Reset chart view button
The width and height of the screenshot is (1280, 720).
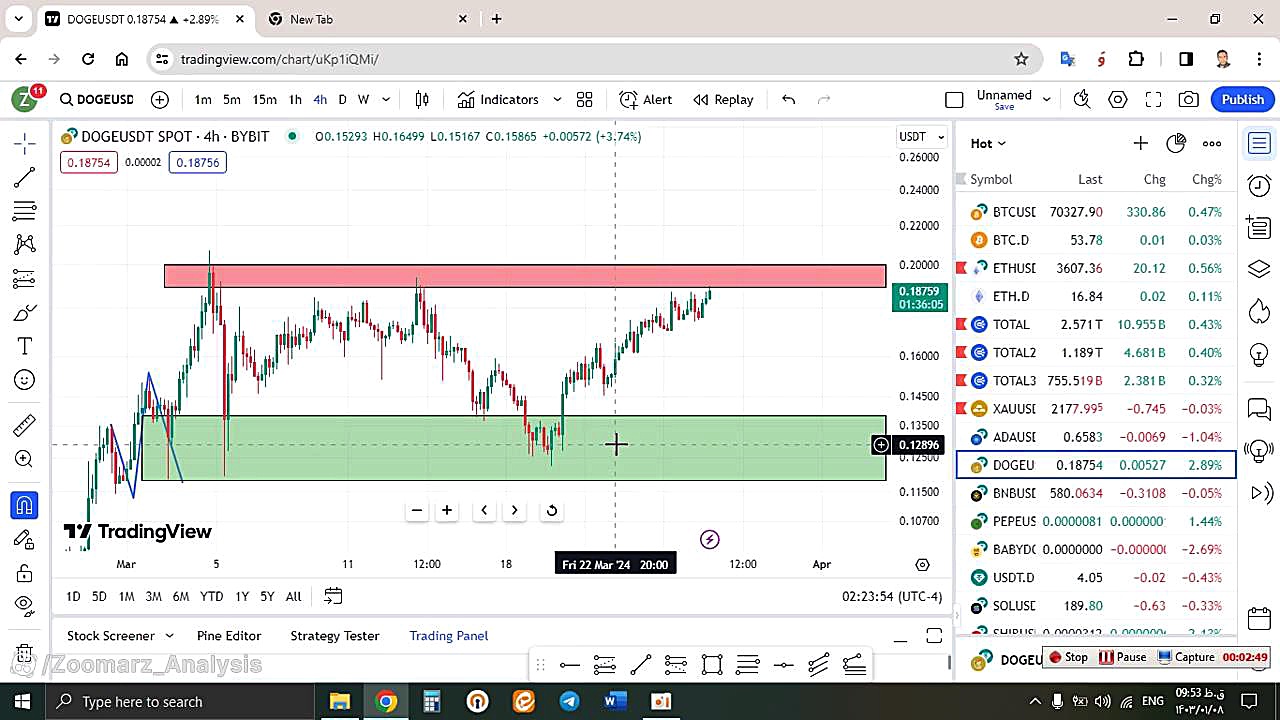click(x=551, y=510)
